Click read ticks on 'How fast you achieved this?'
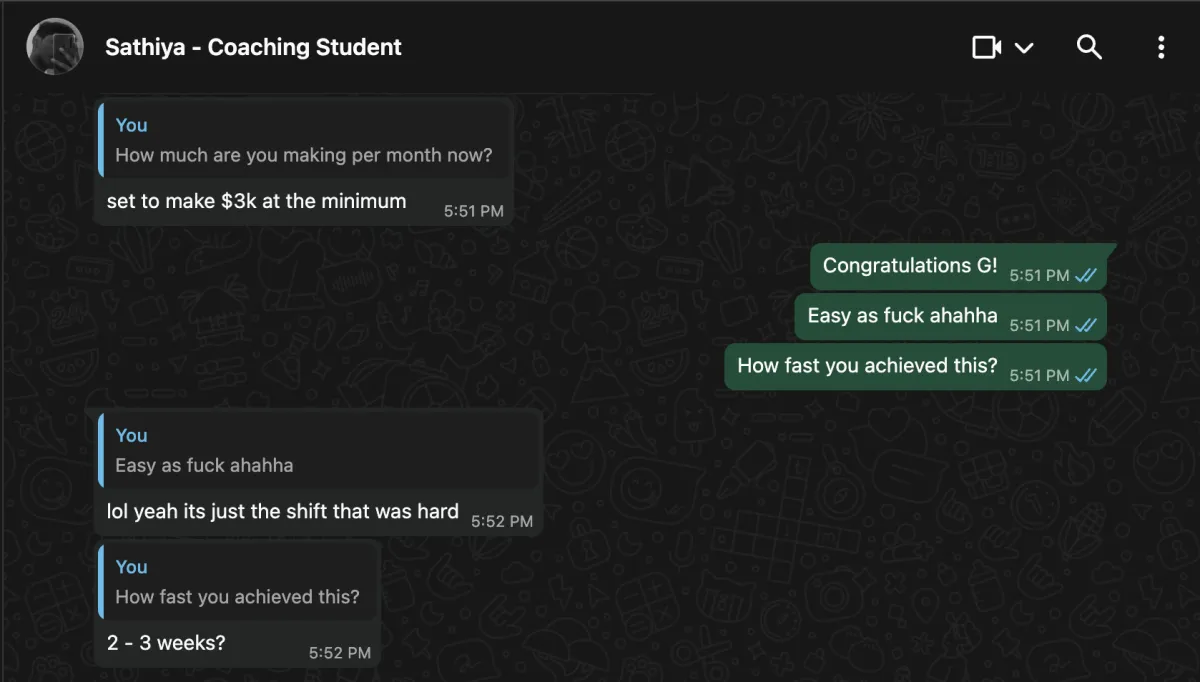The image size is (1200, 682). pos(1086,375)
